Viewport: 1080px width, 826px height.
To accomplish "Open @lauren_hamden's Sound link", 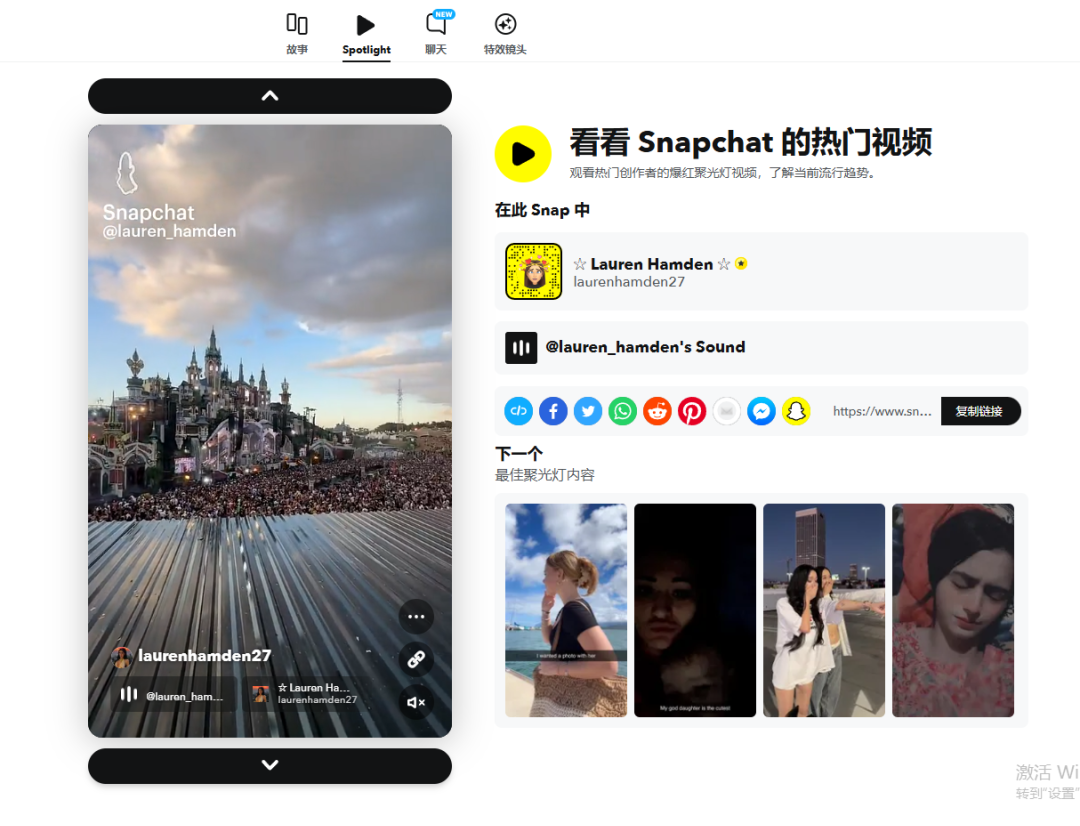I will pyautogui.click(x=645, y=347).
